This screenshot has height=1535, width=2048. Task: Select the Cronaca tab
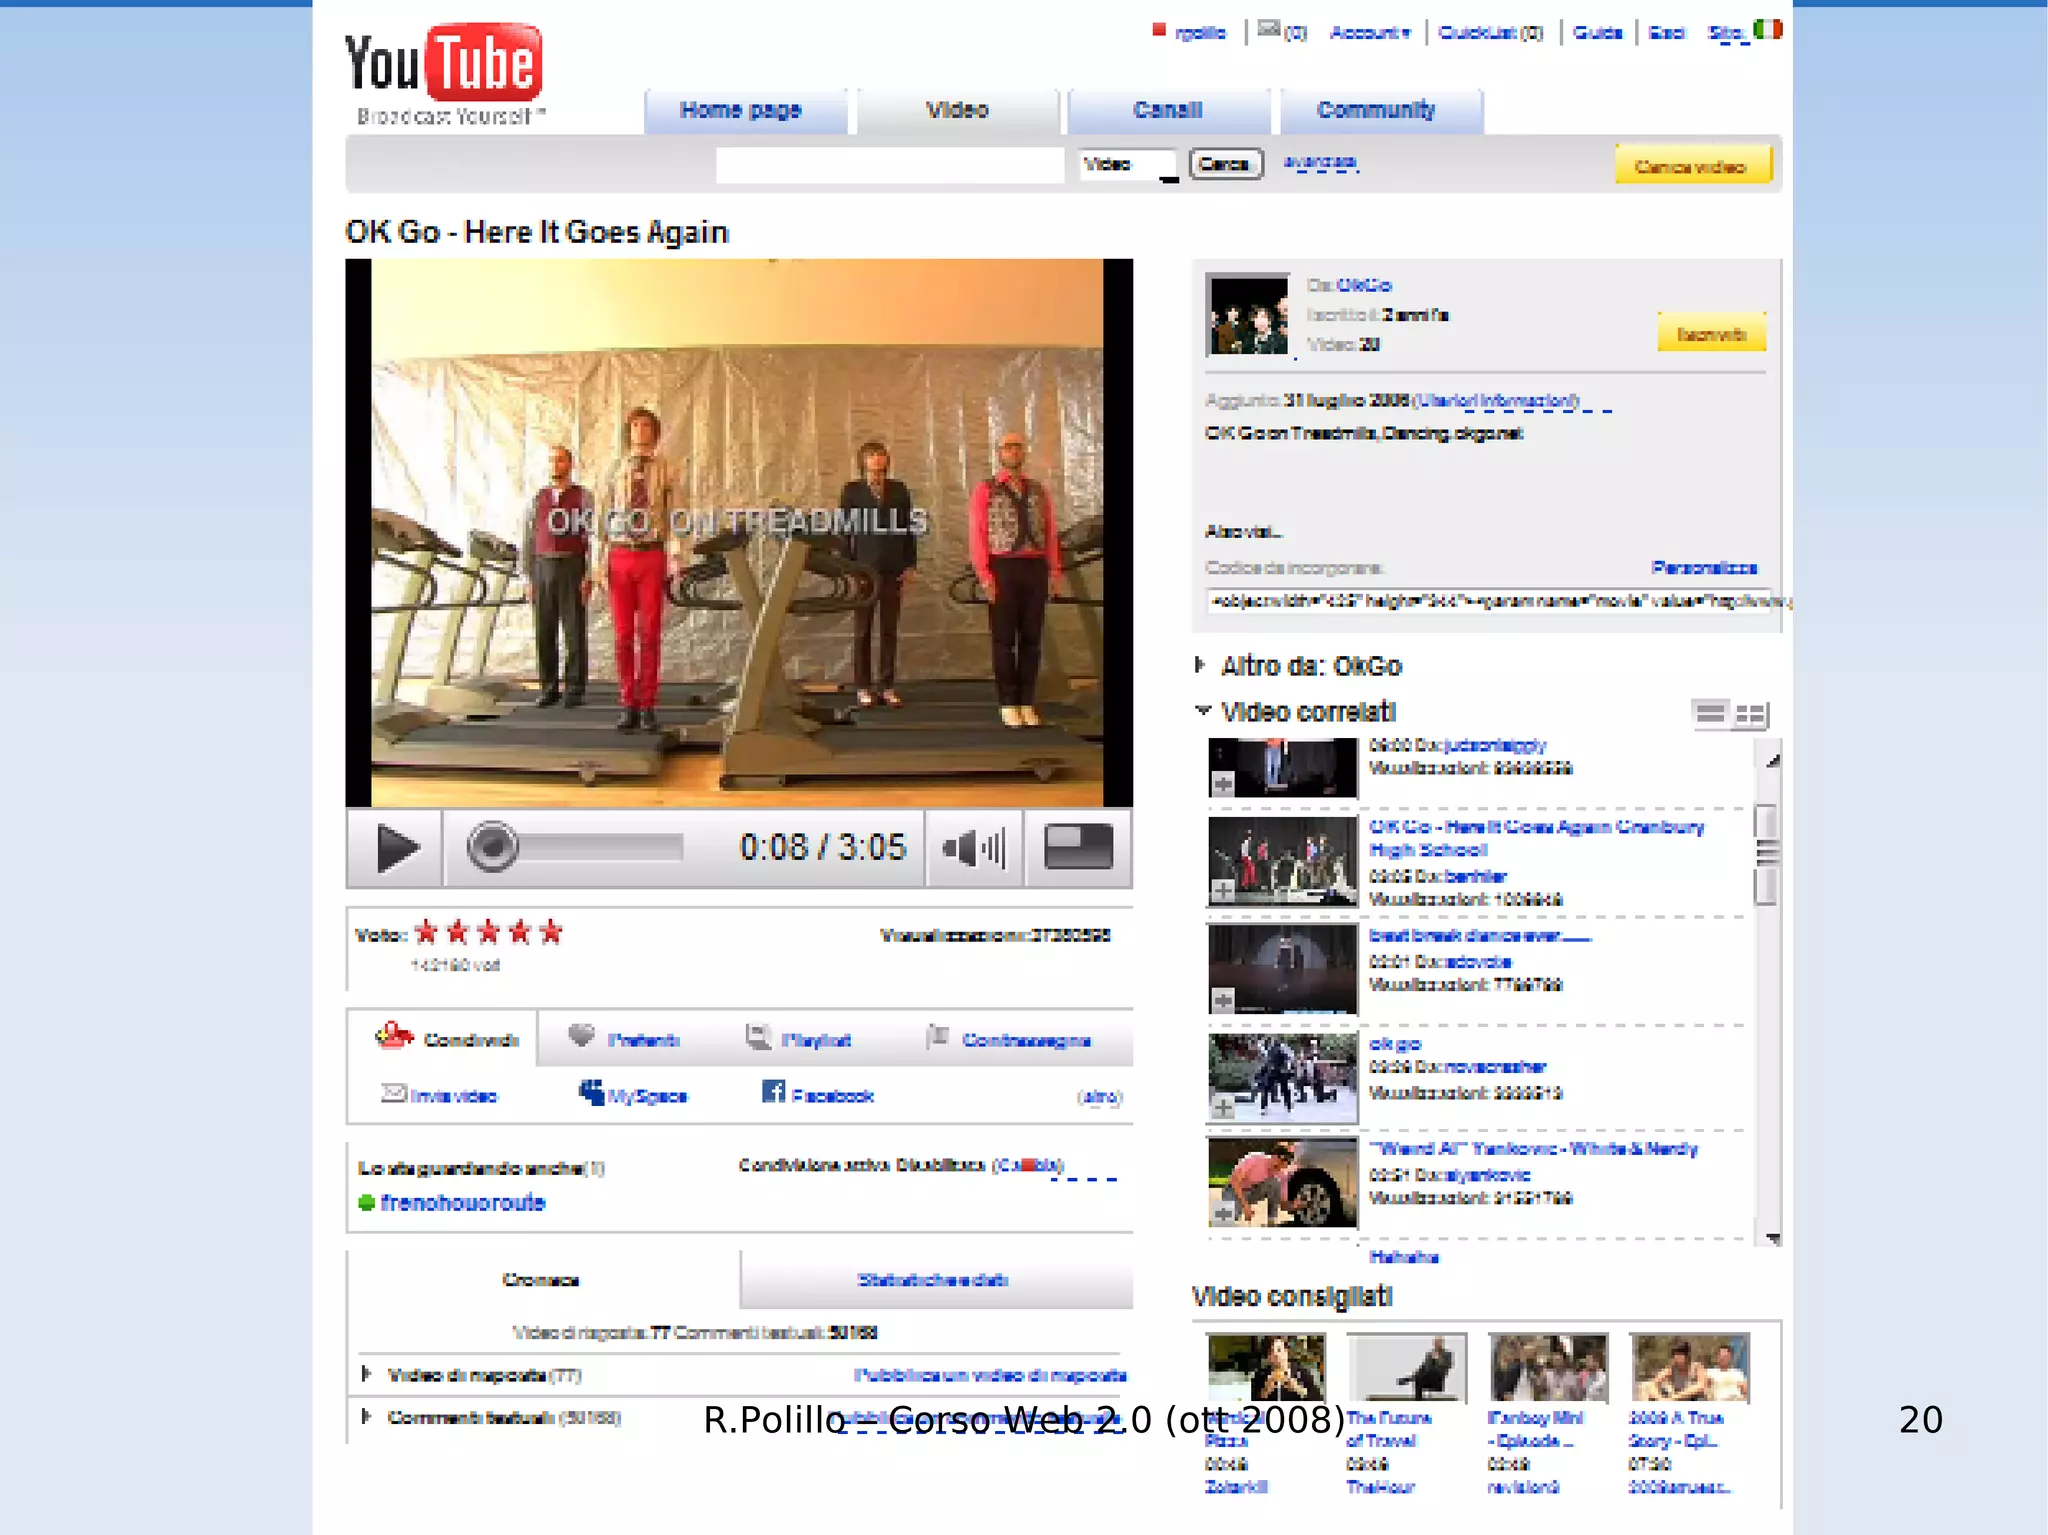pos(541,1280)
